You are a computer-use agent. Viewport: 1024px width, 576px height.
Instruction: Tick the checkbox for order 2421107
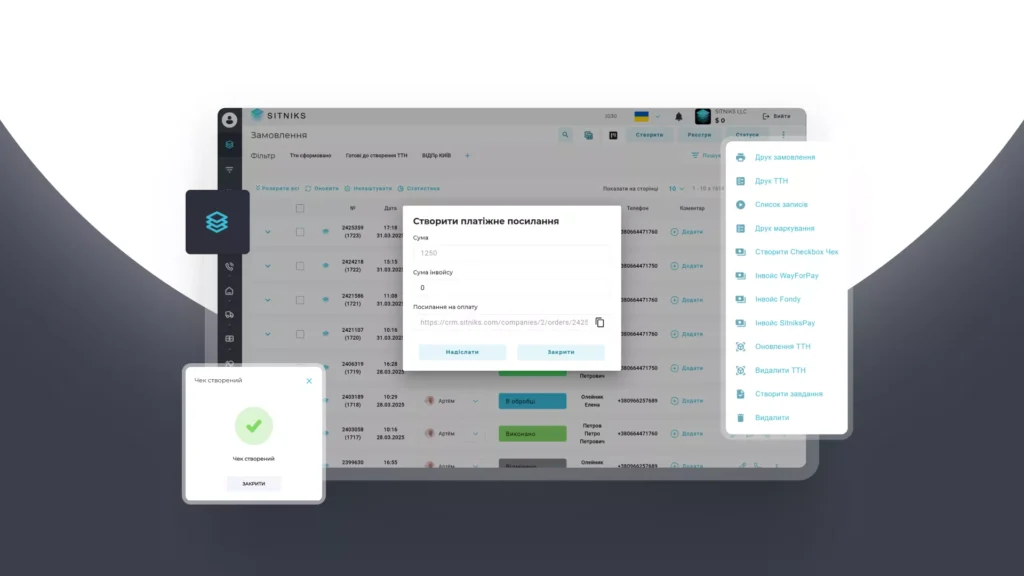tap(300, 334)
